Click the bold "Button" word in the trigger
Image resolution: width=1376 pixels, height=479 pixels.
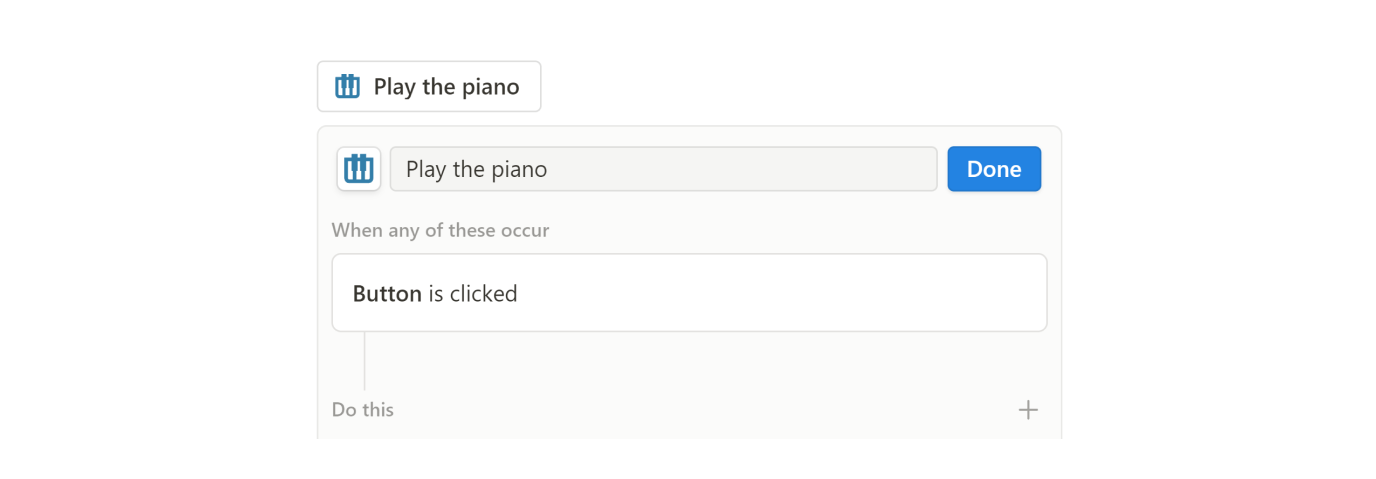(x=387, y=294)
